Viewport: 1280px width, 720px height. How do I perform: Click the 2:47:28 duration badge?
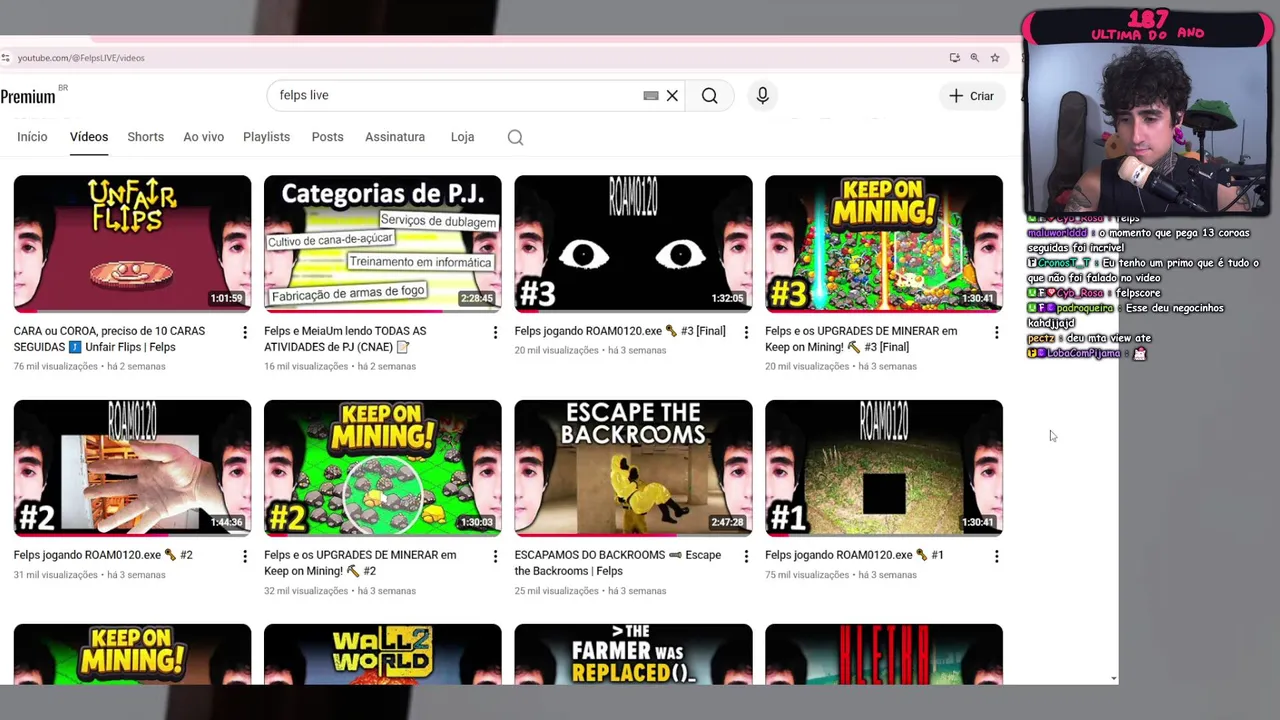[x=727, y=522]
